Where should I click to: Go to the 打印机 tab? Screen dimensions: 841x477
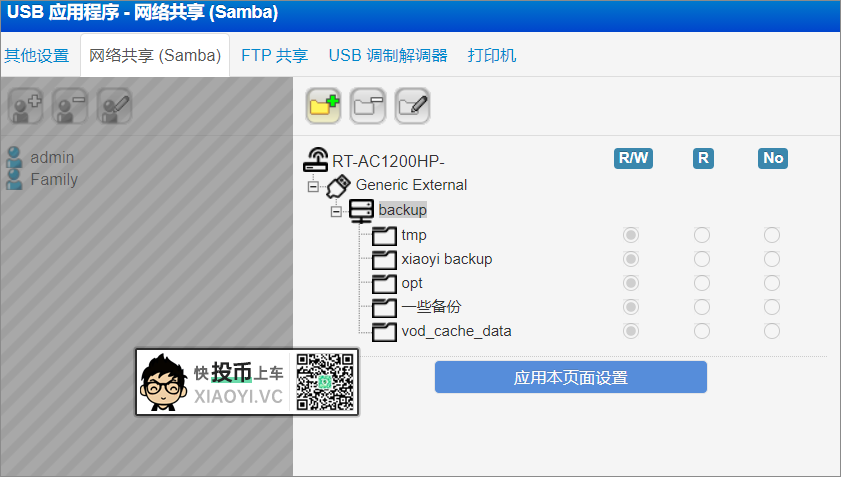click(x=492, y=55)
